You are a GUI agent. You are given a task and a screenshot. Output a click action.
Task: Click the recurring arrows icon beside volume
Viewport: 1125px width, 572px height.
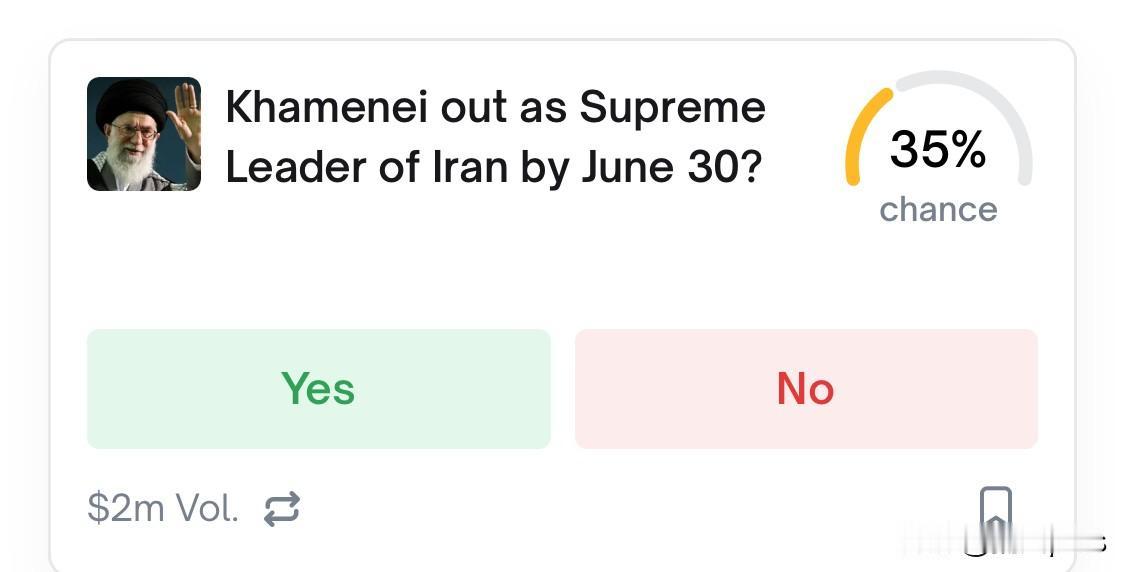282,509
